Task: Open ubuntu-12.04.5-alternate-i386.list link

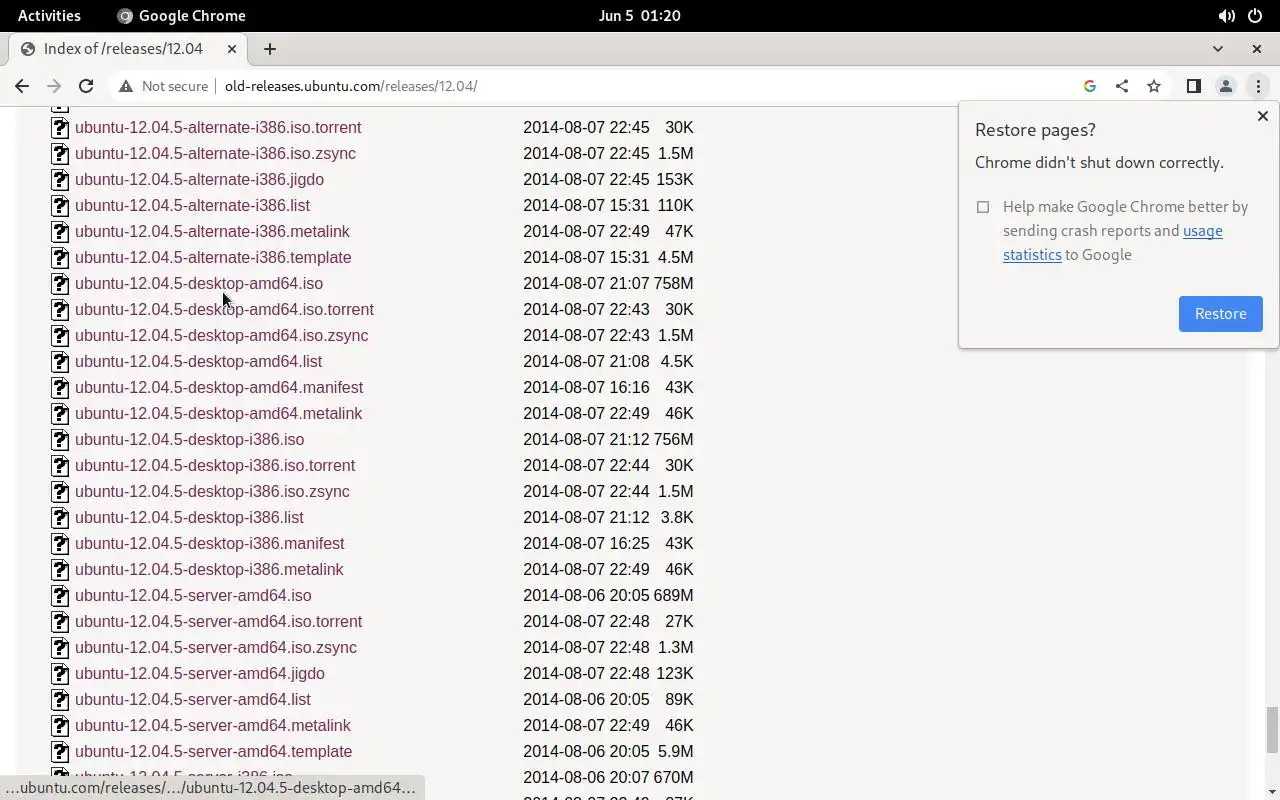Action: 192,205
